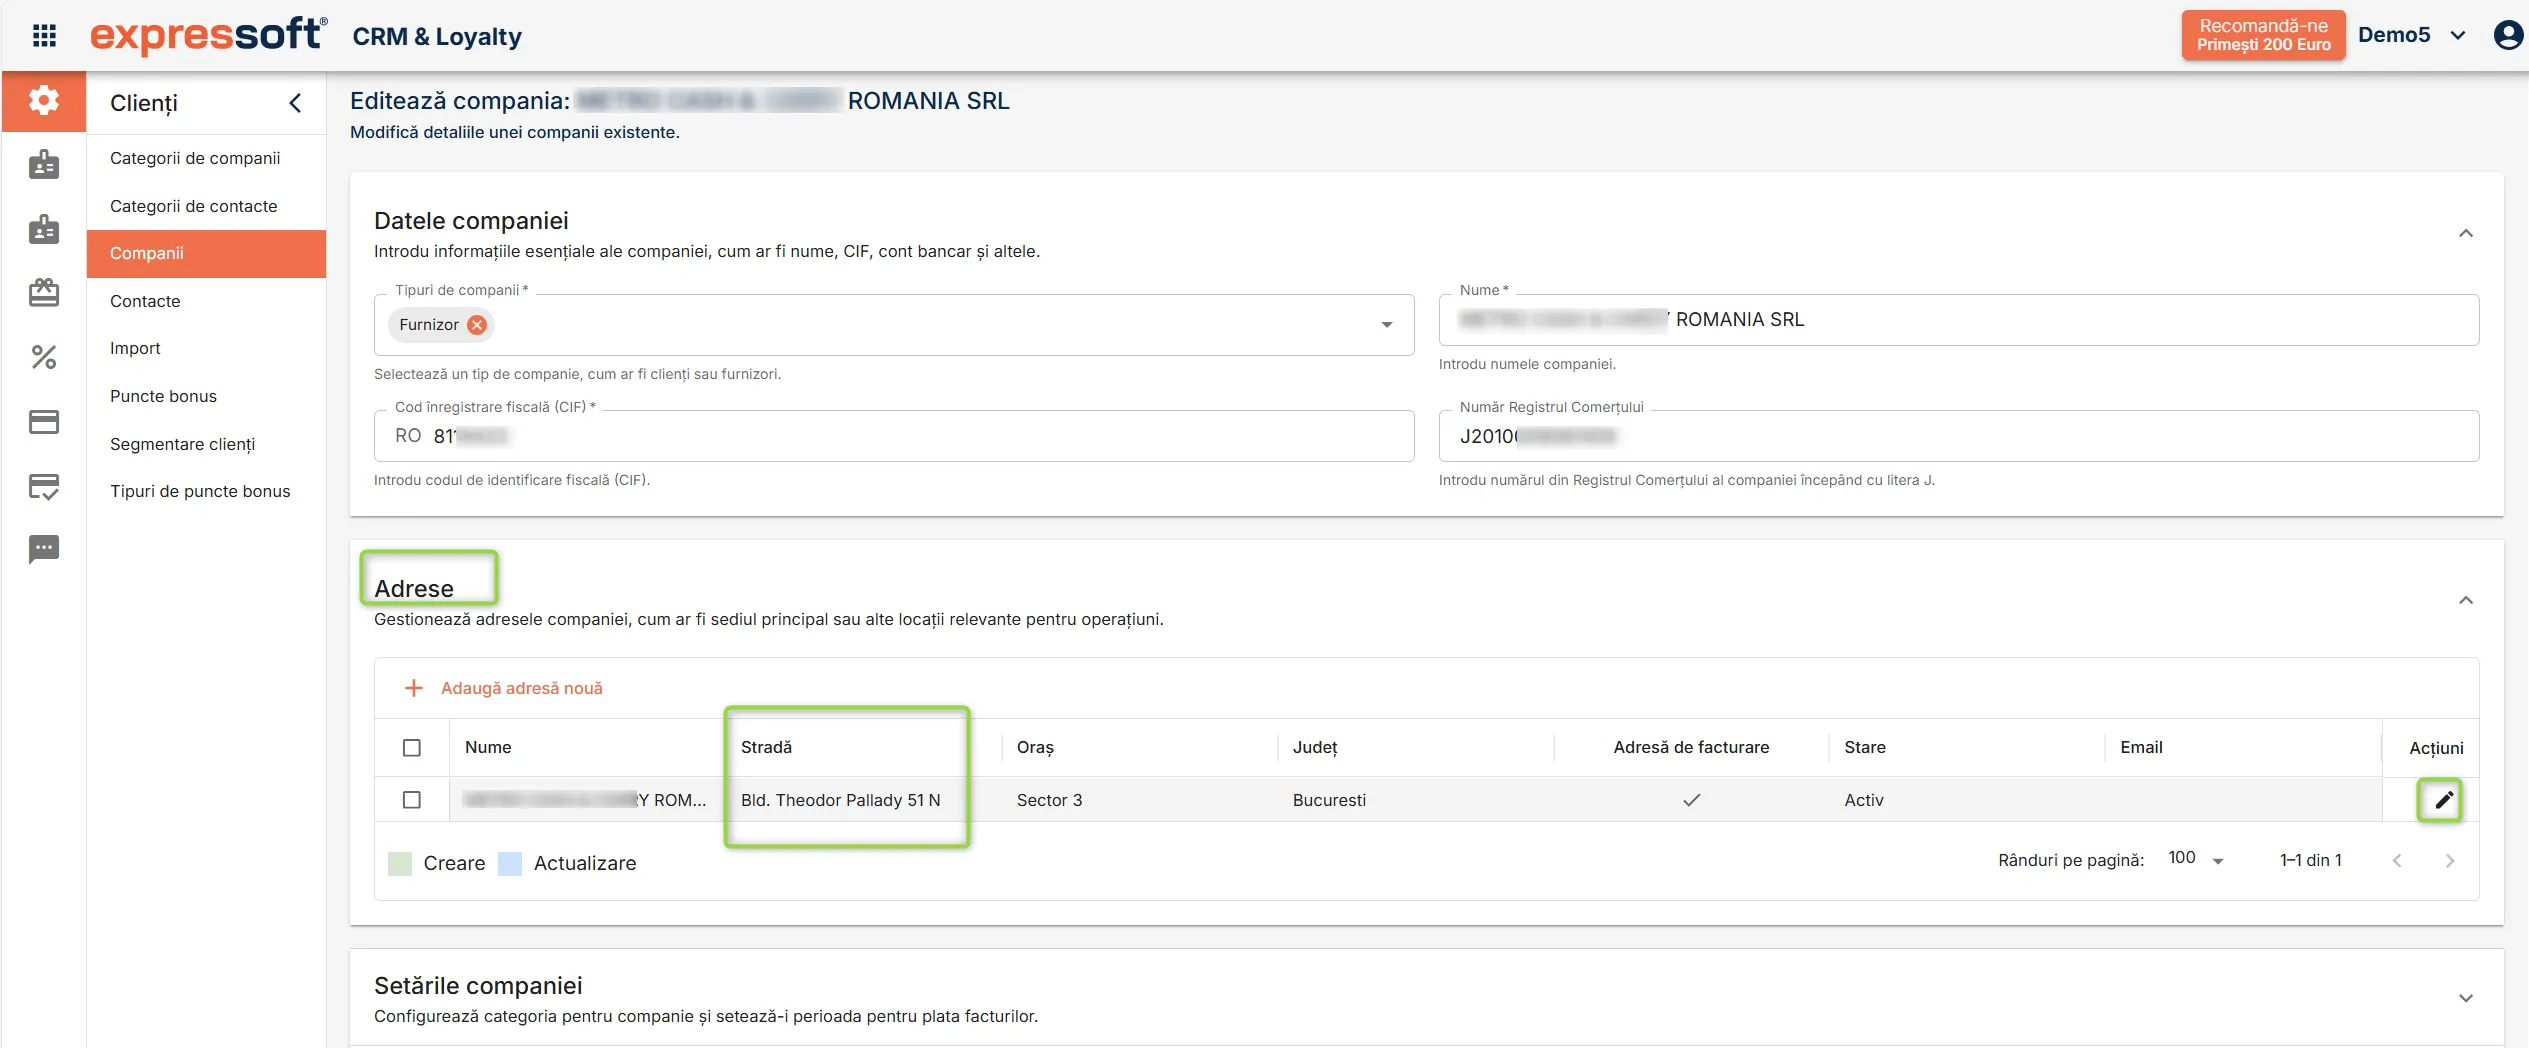This screenshot has height=1048, width=2529.
Task: Open the settings gear sidebar icon
Action: pos(44,101)
